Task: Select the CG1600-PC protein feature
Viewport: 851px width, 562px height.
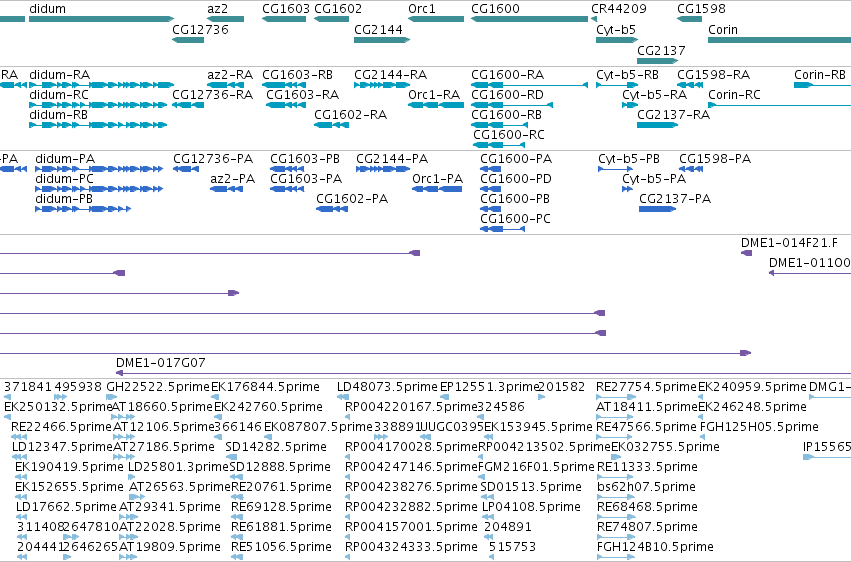Action: tap(503, 229)
